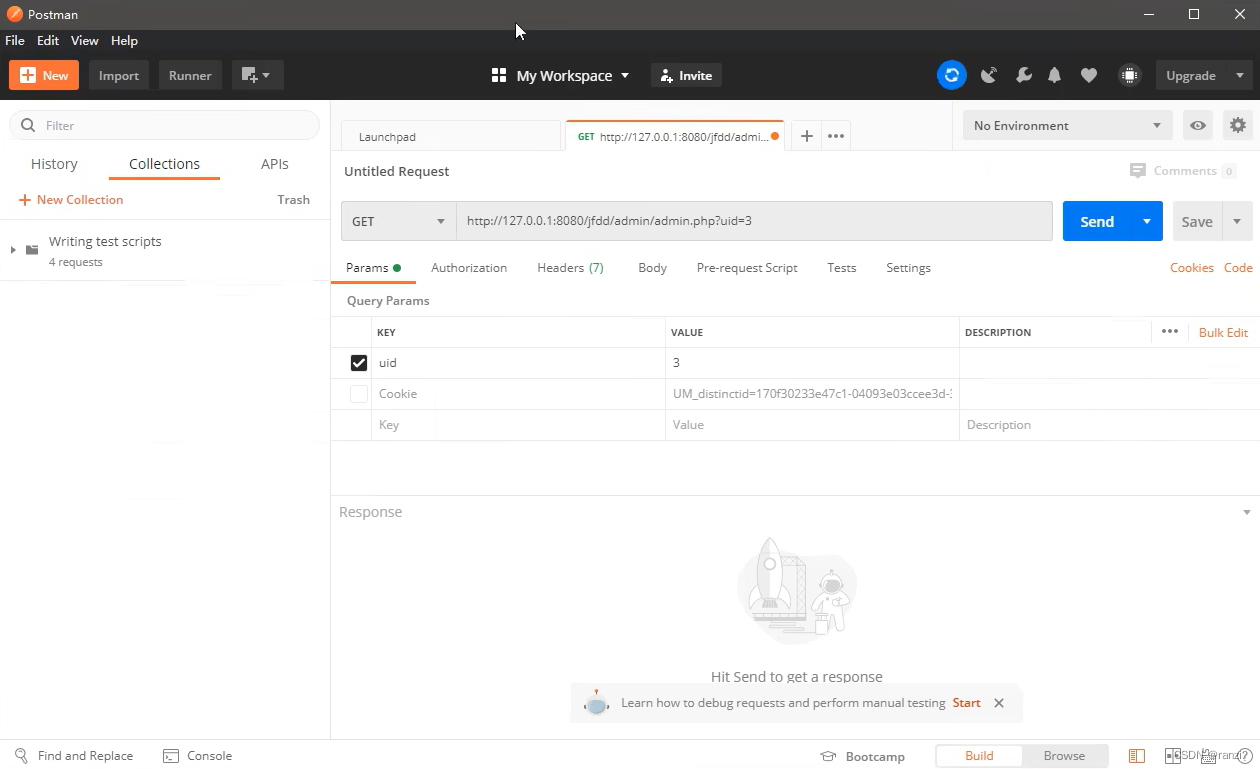Click the Import button
Viewport: 1260px width, 769px height.
pyautogui.click(x=119, y=75)
